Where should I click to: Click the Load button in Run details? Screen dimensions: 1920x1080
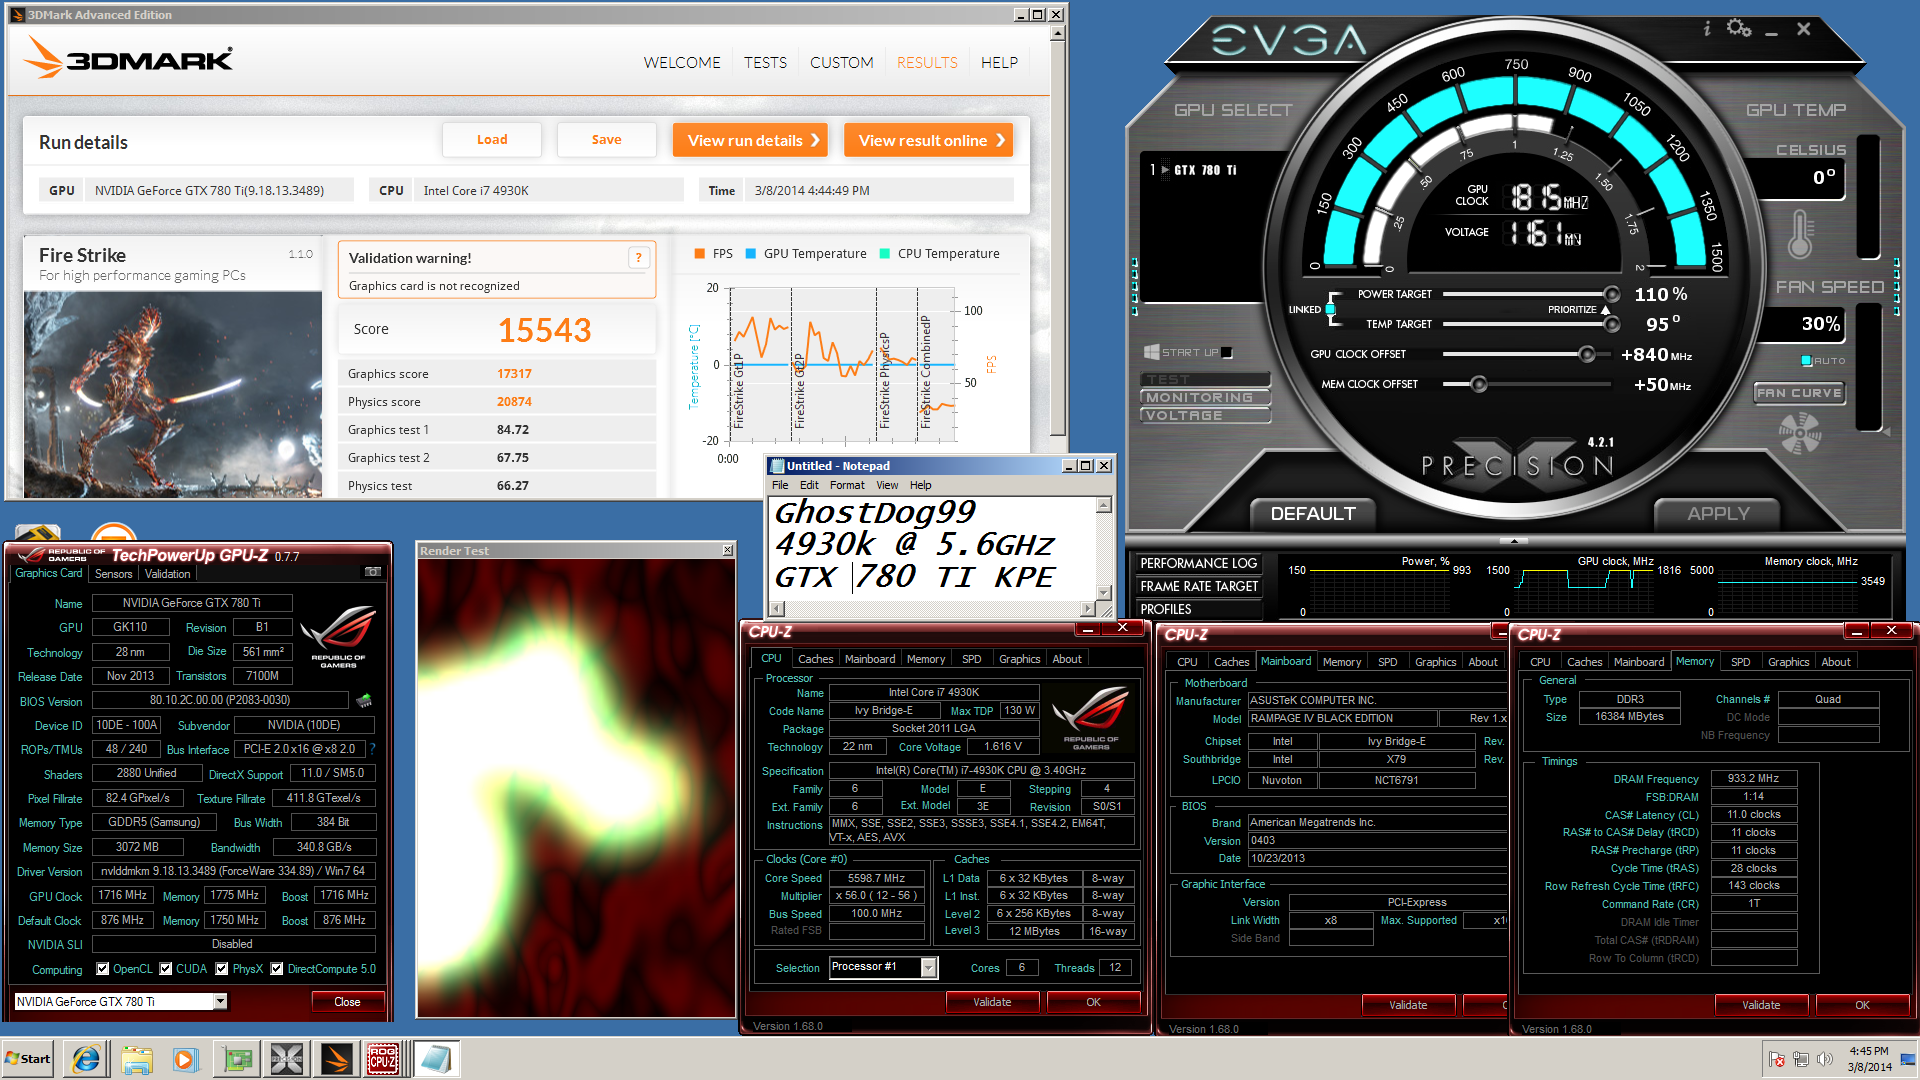click(x=491, y=140)
